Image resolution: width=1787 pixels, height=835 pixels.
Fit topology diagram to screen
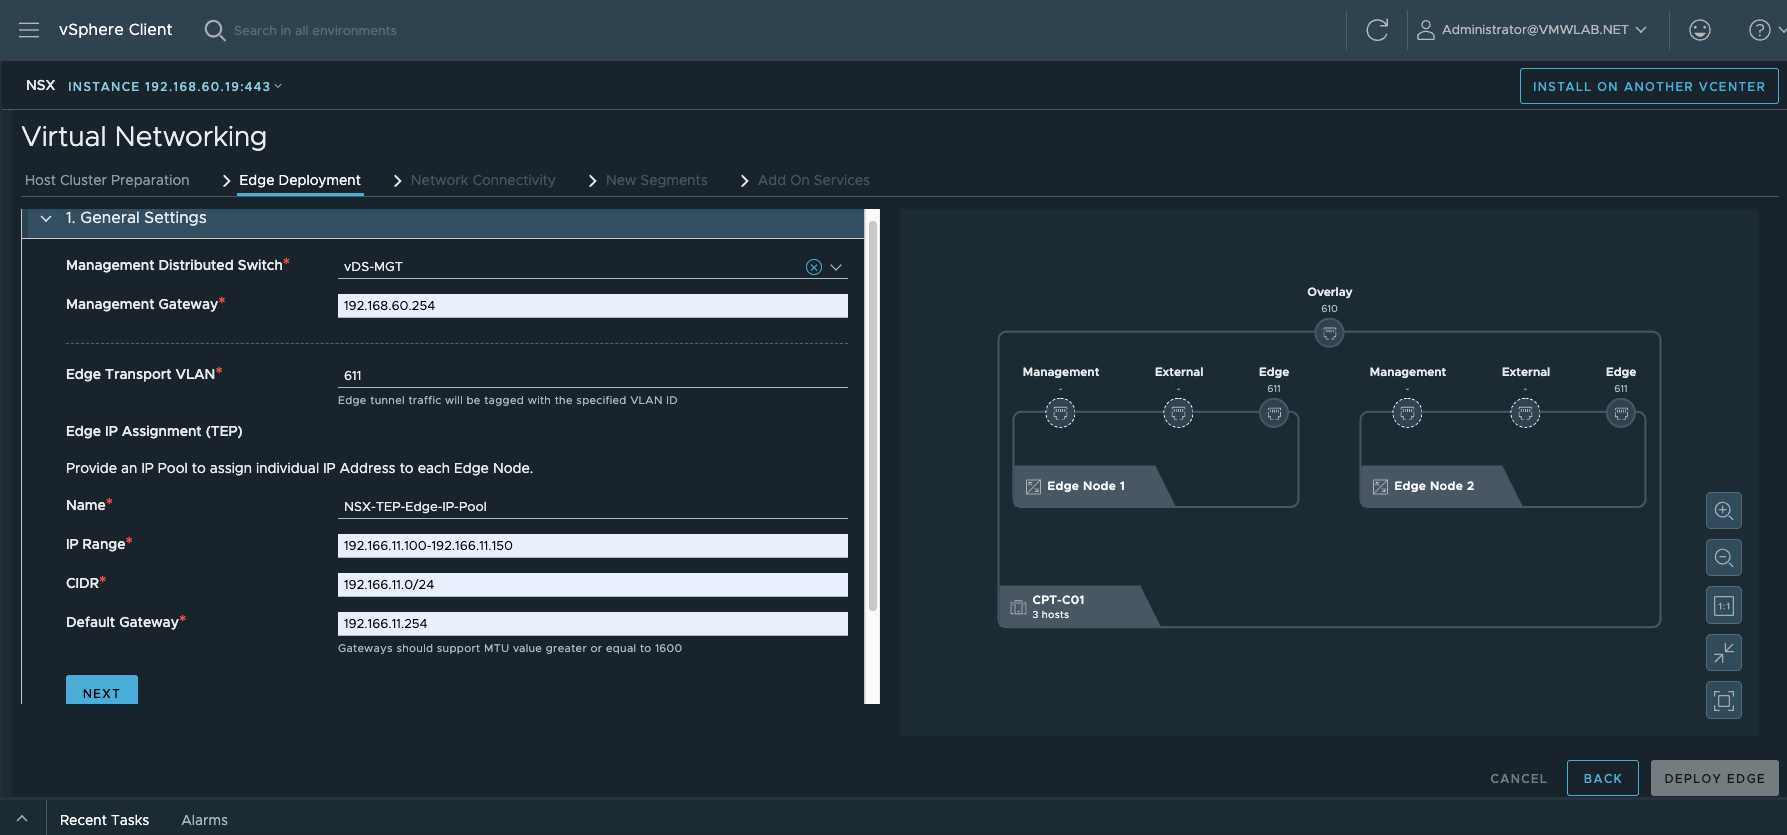(1724, 700)
